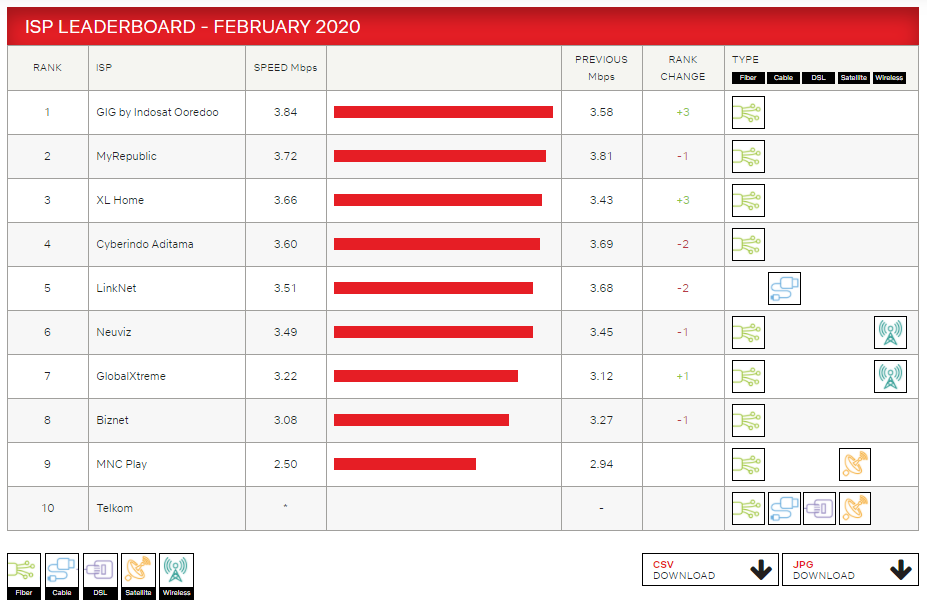927x609 pixels.
Task: Click the DSL icon in Telkom row
Action: coord(819,508)
